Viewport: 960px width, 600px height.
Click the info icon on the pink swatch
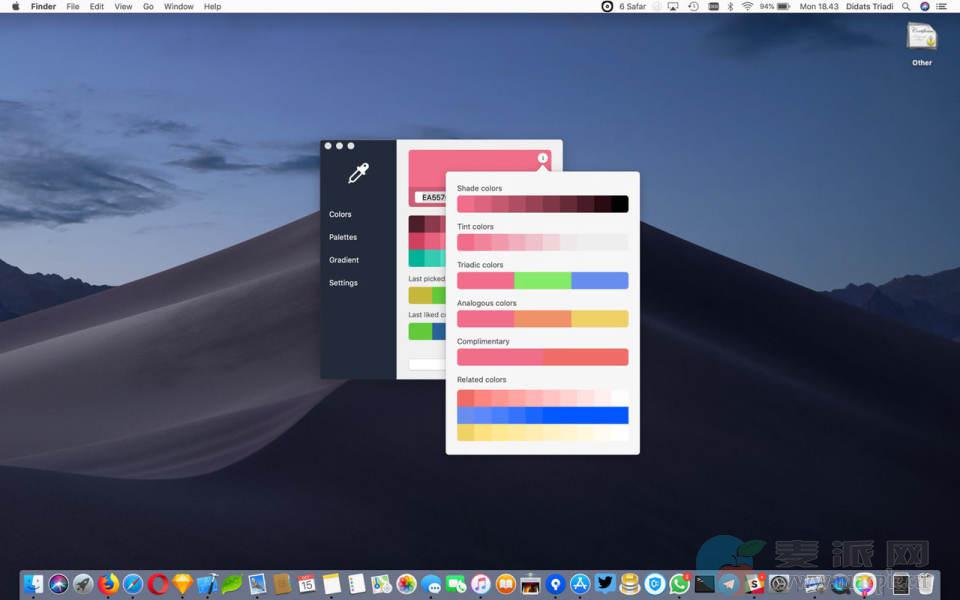[543, 158]
